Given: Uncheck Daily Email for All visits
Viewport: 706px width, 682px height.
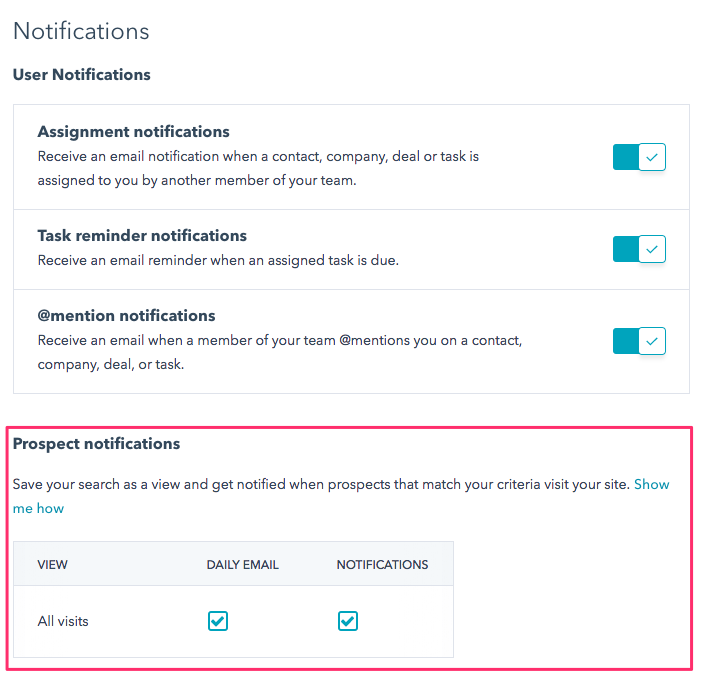Looking at the screenshot, I should pyautogui.click(x=218, y=621).
